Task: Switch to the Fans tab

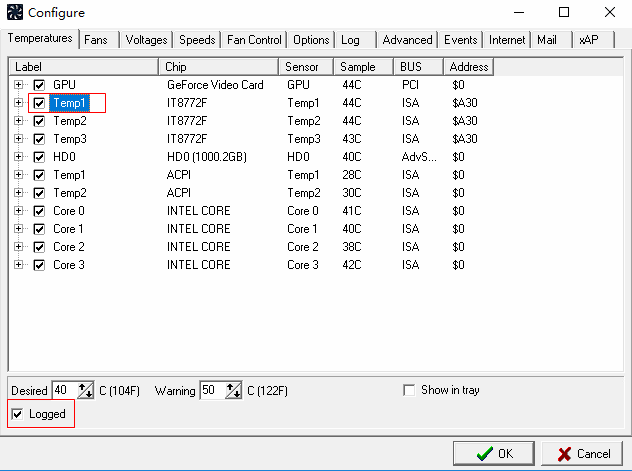Action: click(99, 40)
